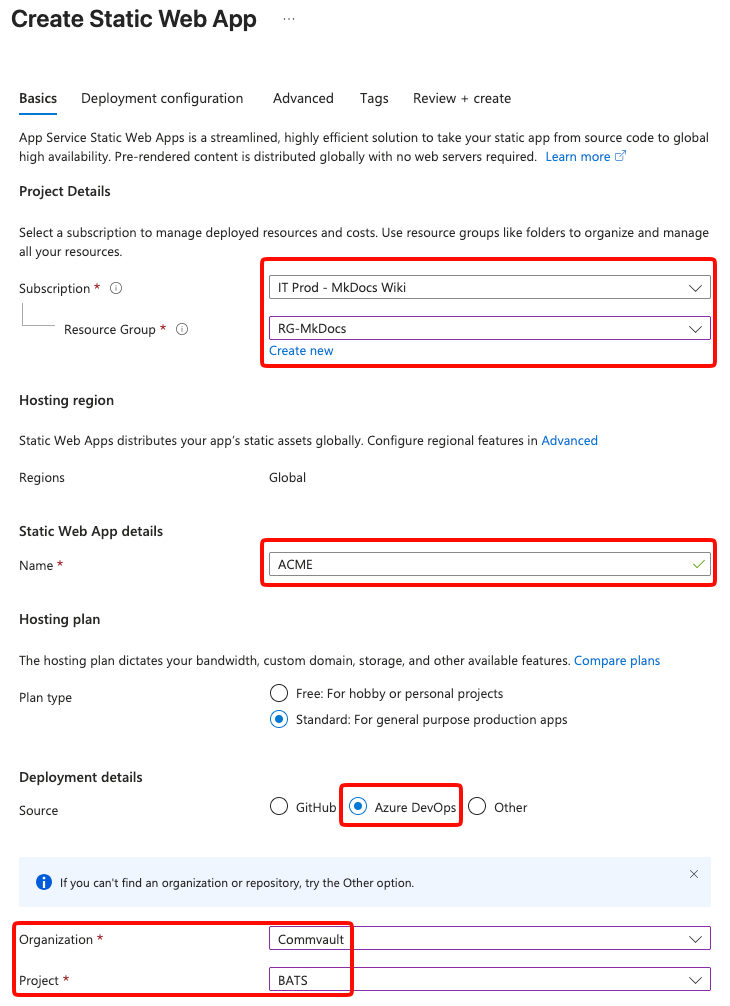
Task: Choose Other as deployment source
Action: click(x=477, y=807)
